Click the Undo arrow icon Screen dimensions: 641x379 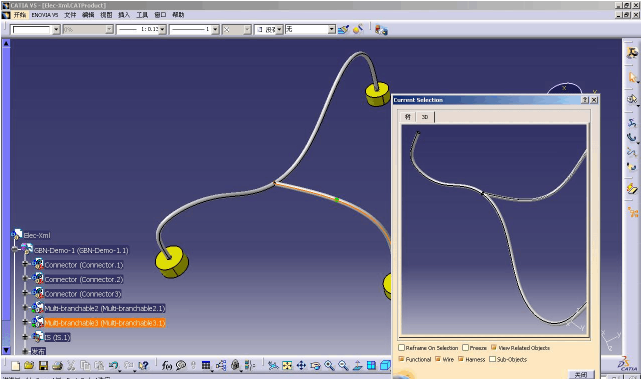(113, 366)
